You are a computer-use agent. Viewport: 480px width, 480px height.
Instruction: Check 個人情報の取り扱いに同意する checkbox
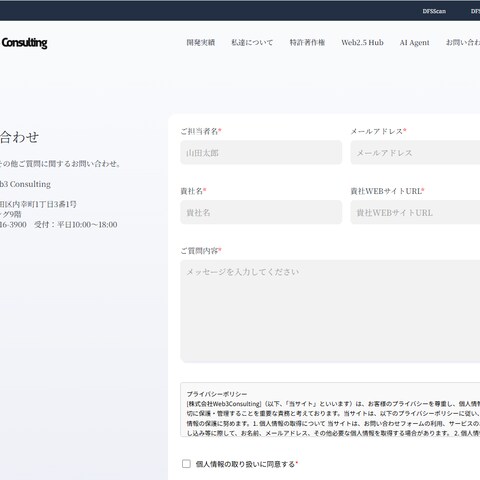click(186, 464)
